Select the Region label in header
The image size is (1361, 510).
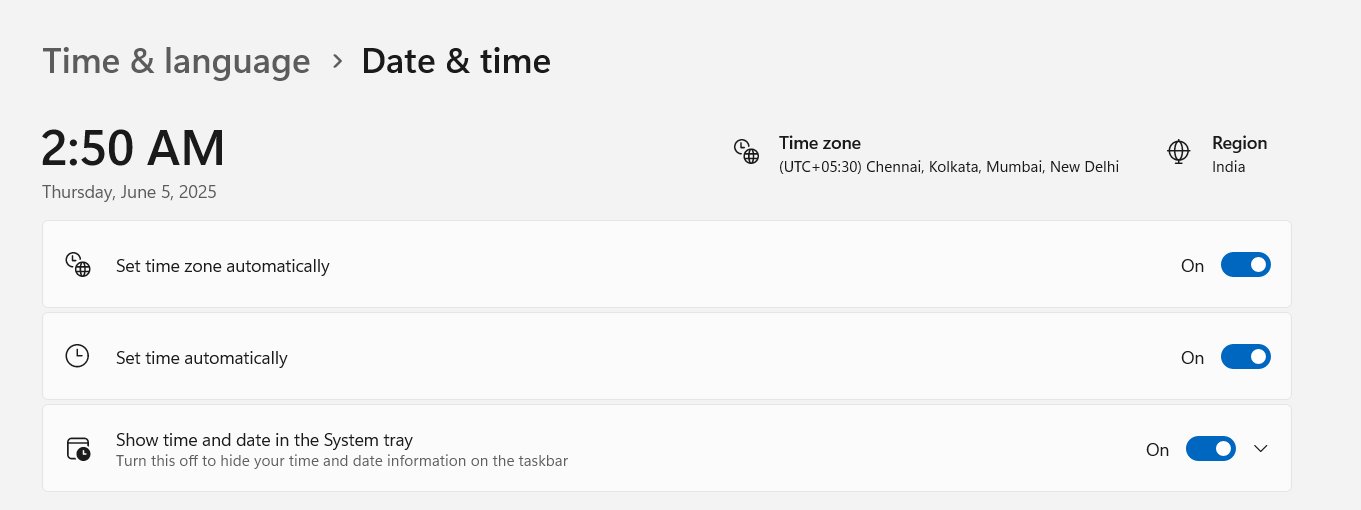[1239, 143]
